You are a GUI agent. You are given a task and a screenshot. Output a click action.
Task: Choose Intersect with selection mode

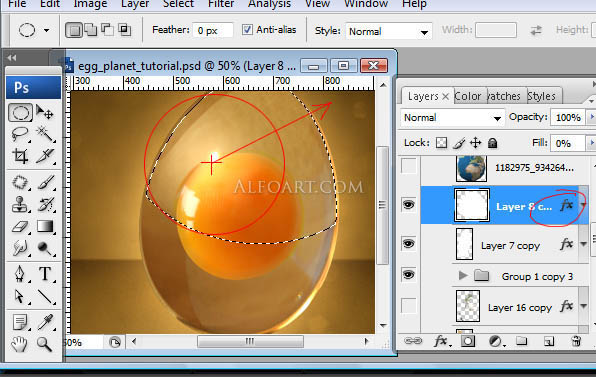tap(124, 30)
